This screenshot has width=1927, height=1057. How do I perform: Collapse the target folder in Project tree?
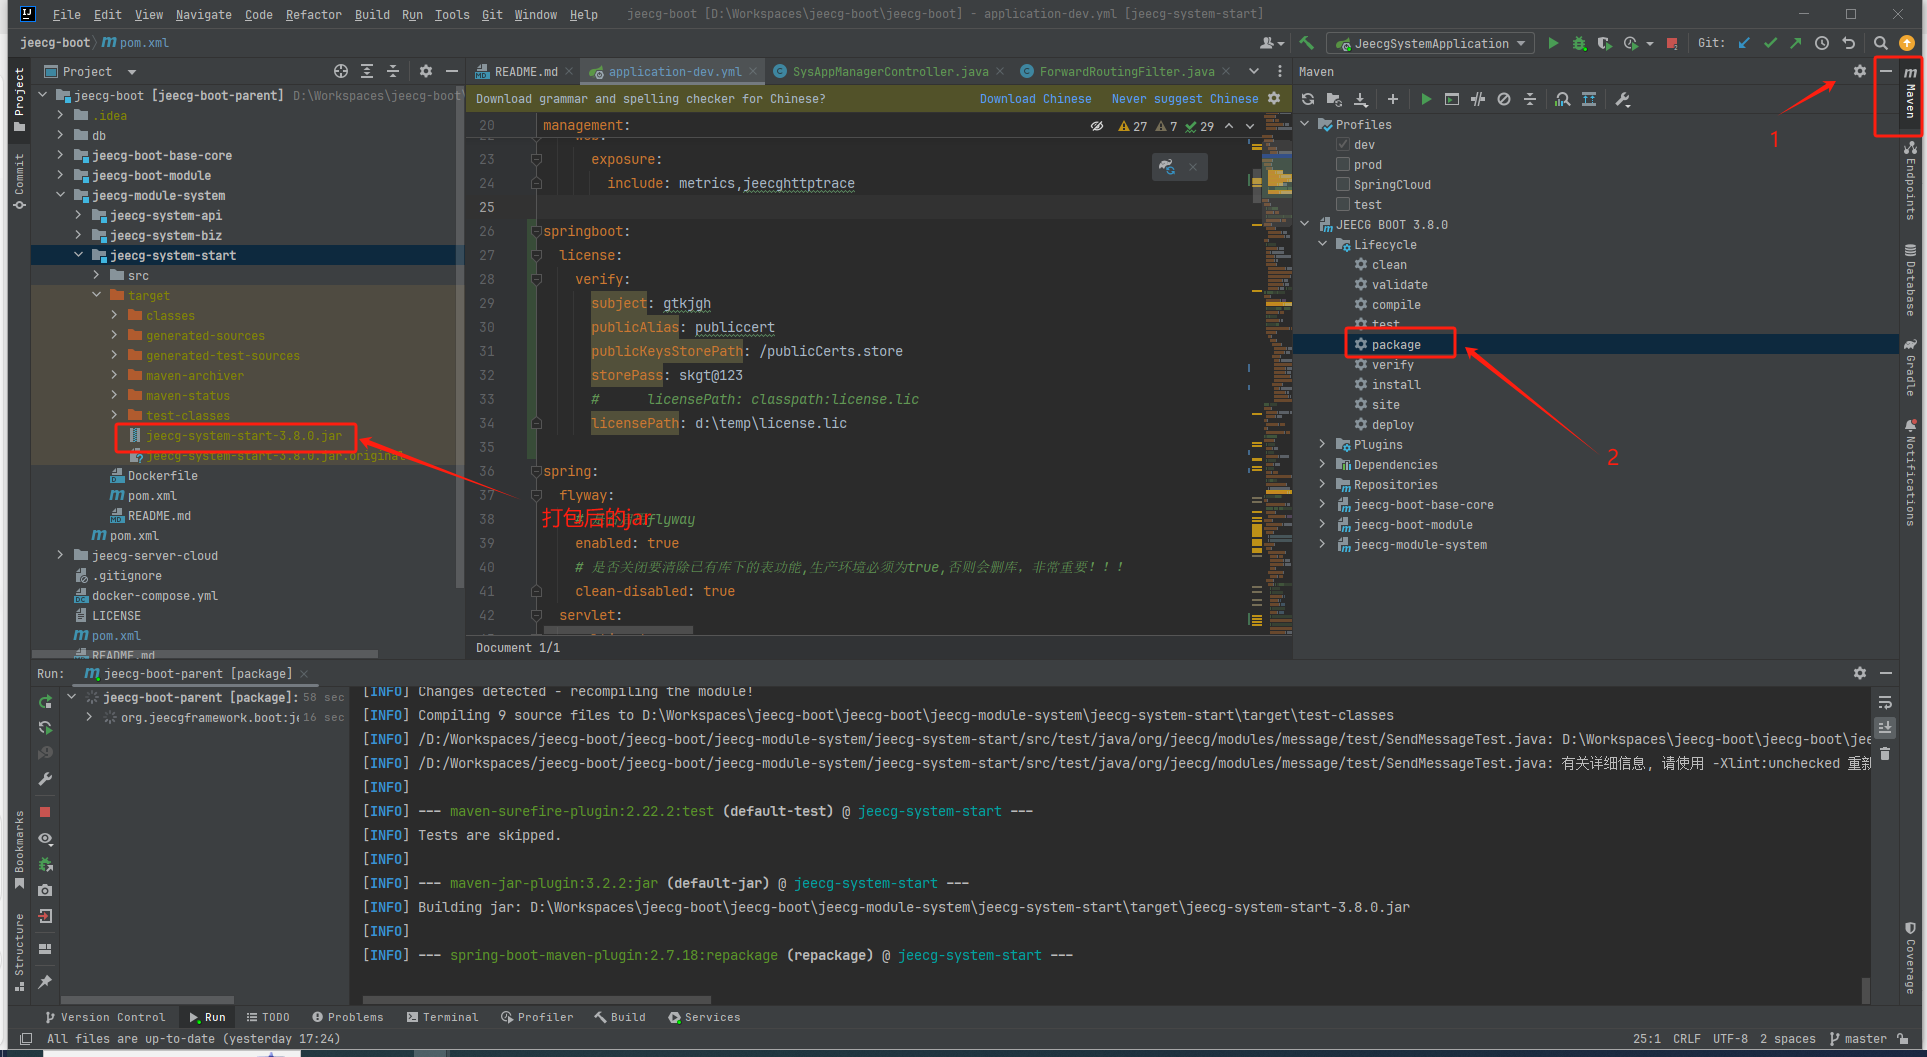(97, 295)
